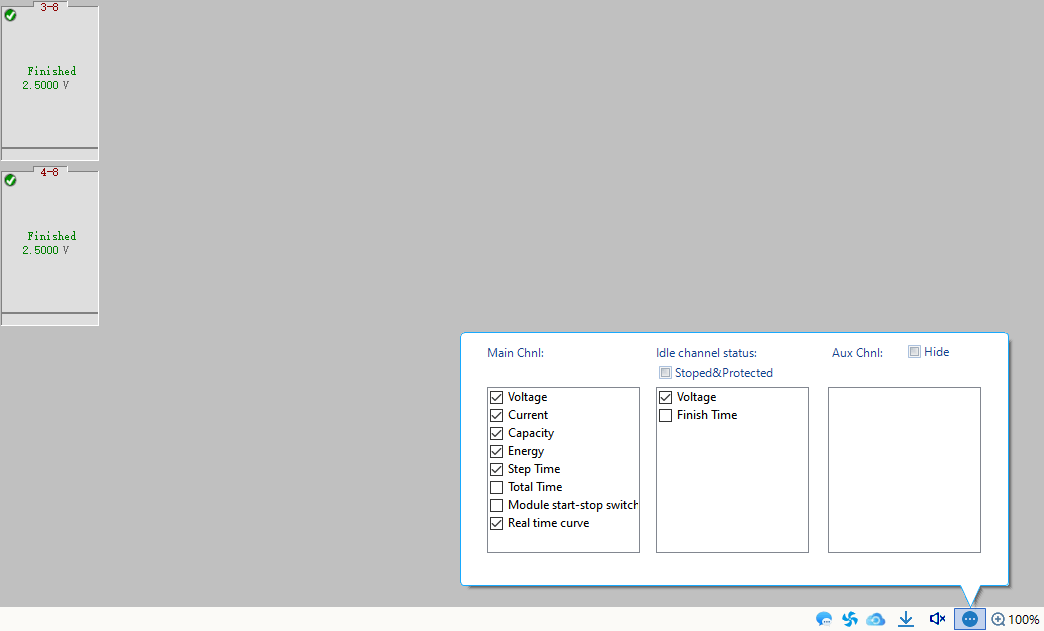Image resolution: width=1044 pixels, height=631 pixels.
Task: Tick the Hide checkbox for Aux Chnl
Action: point(914,352)
